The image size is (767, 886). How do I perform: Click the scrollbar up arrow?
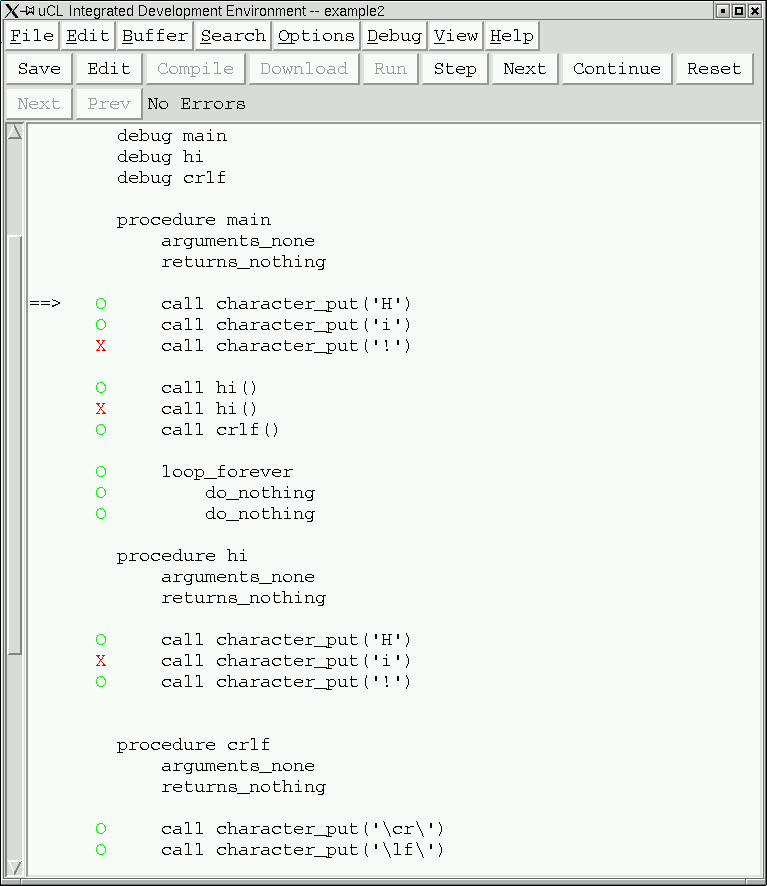(15, 132)
